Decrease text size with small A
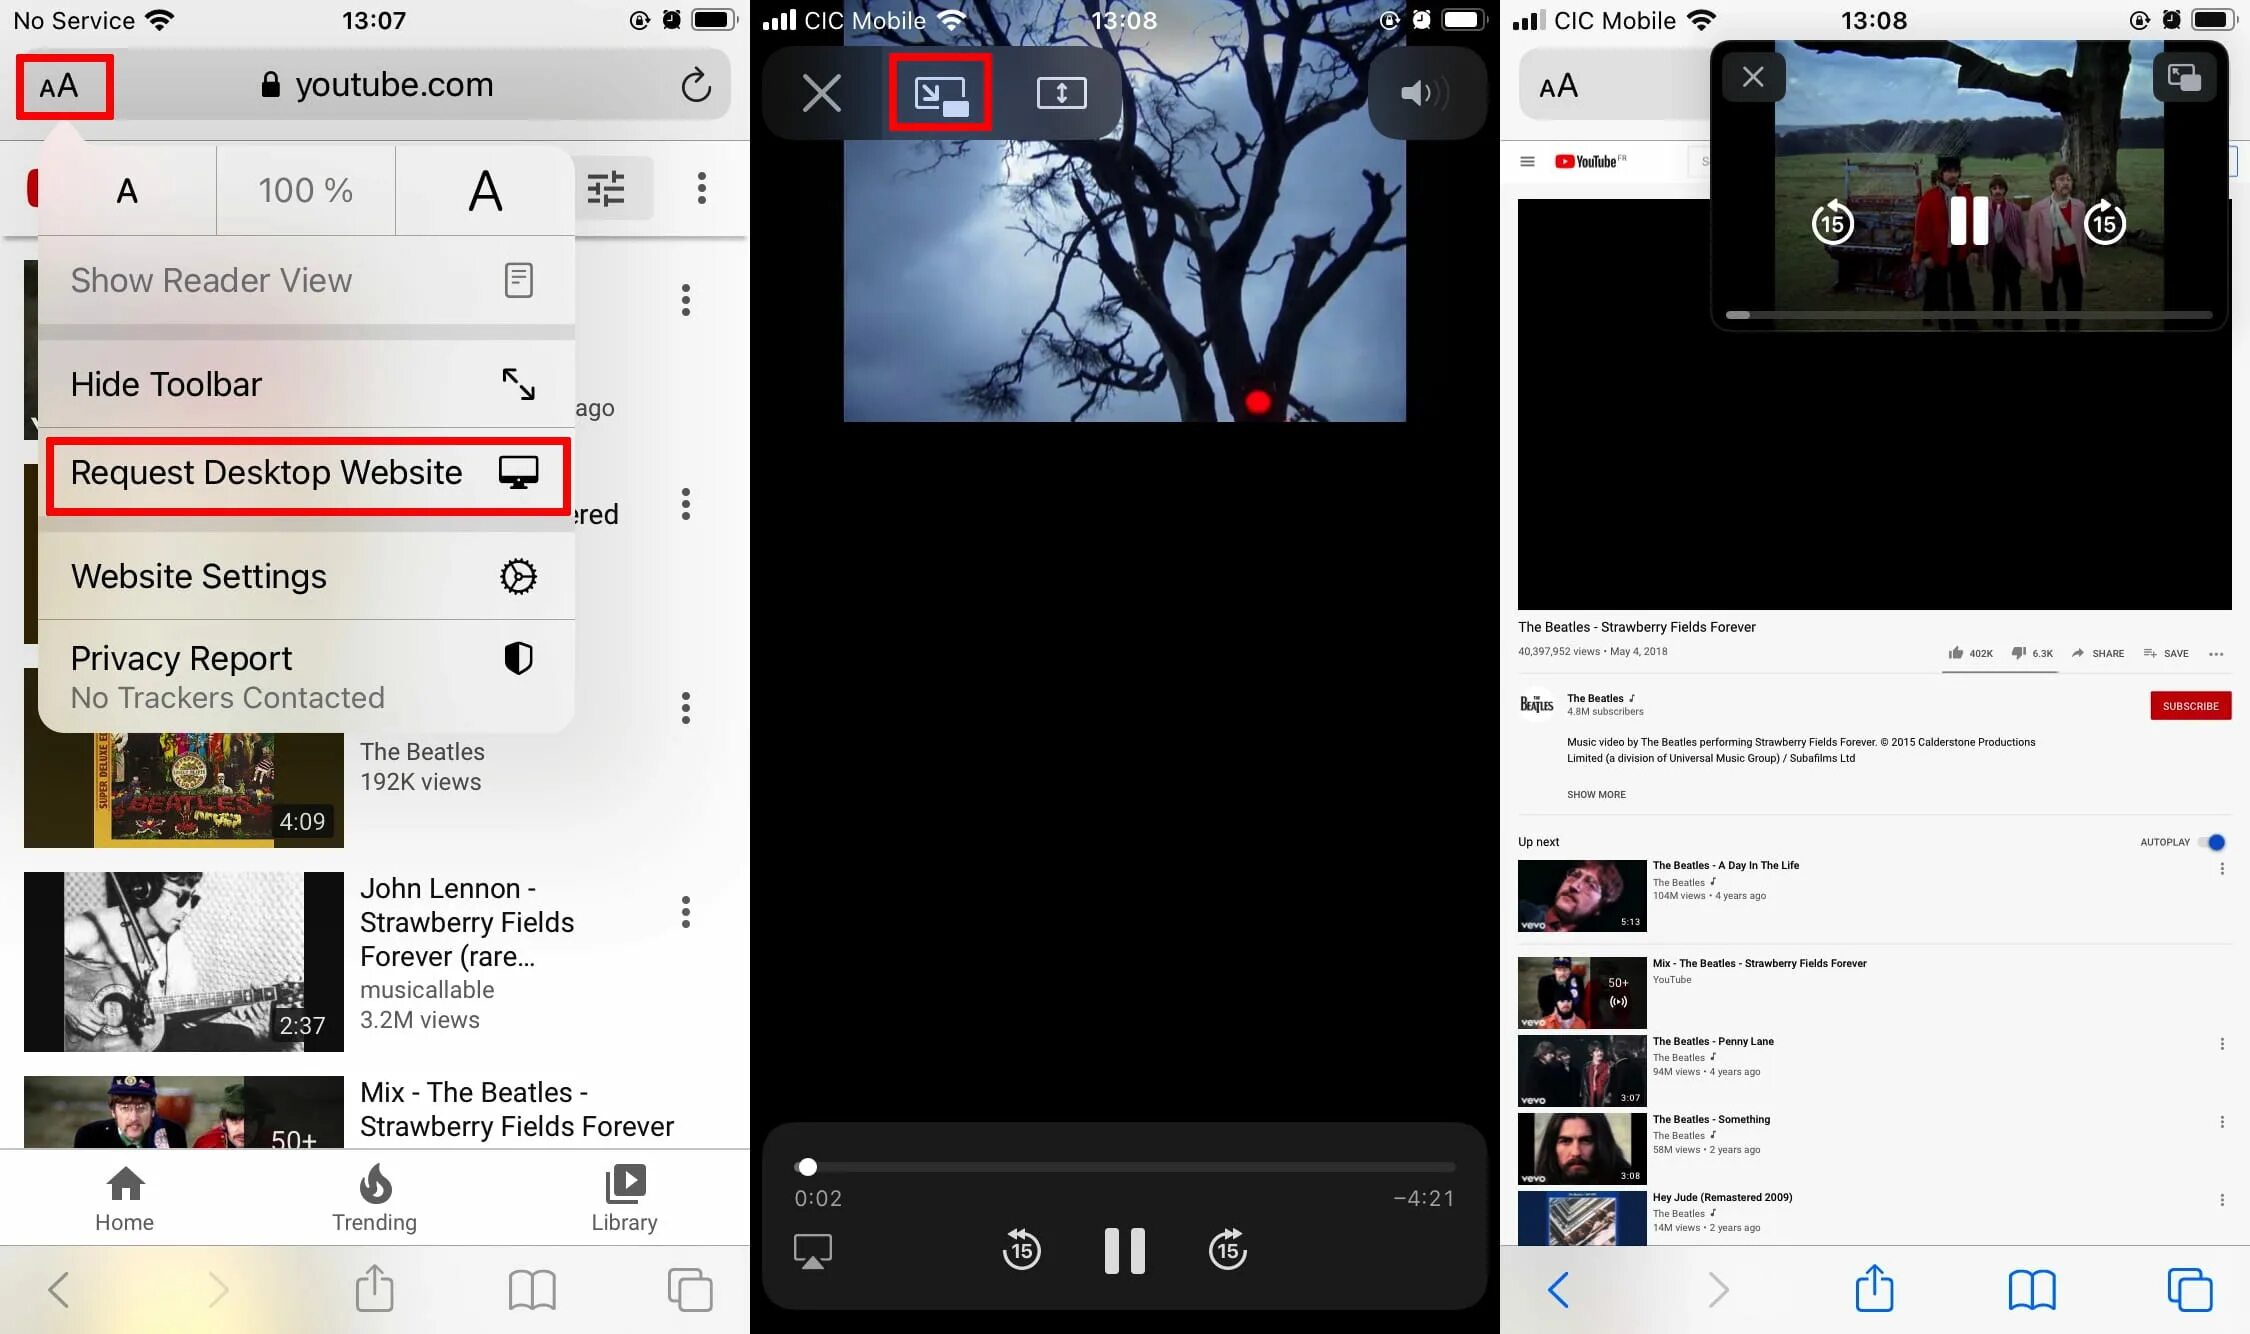 127,190
